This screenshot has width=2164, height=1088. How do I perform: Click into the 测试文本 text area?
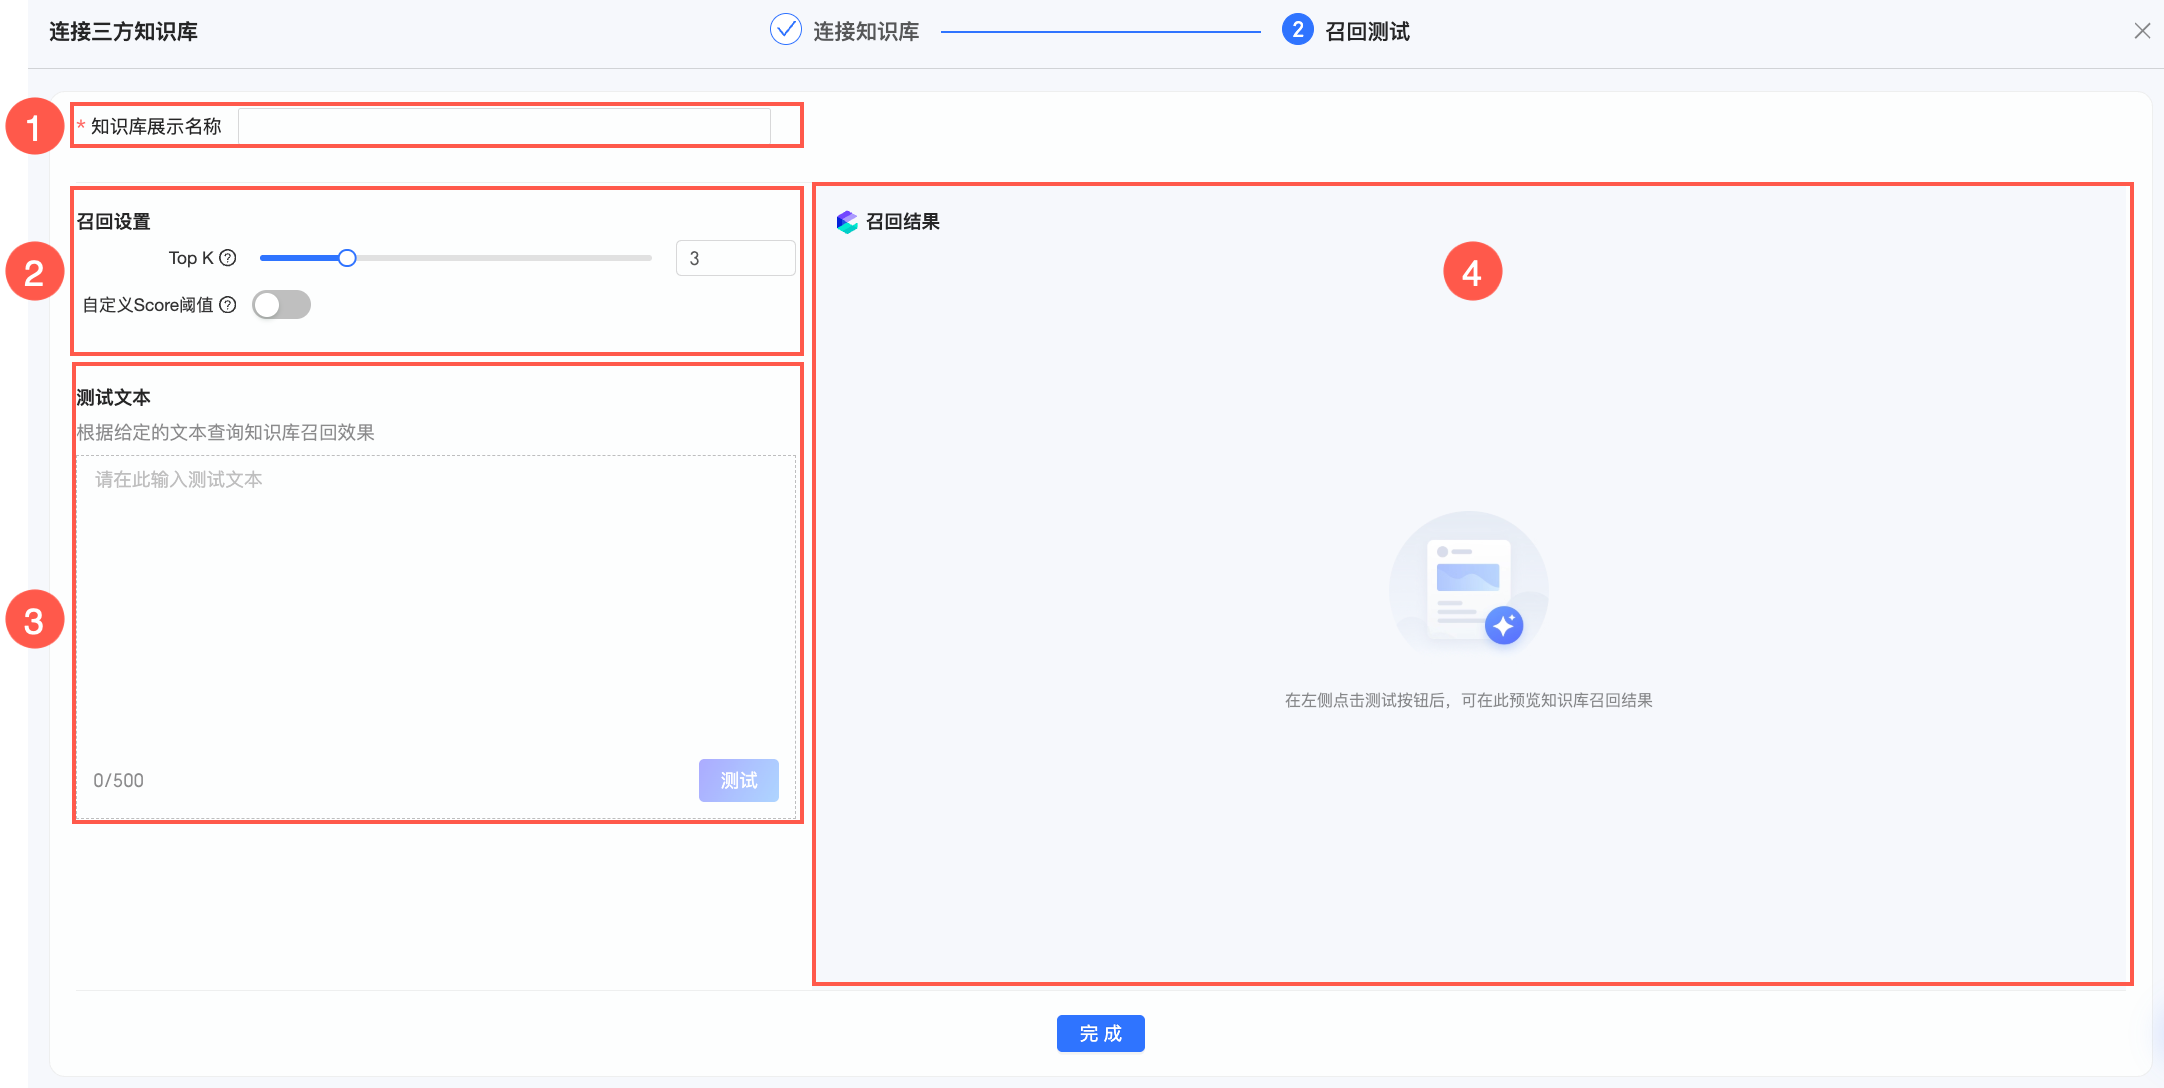[436, 600]
